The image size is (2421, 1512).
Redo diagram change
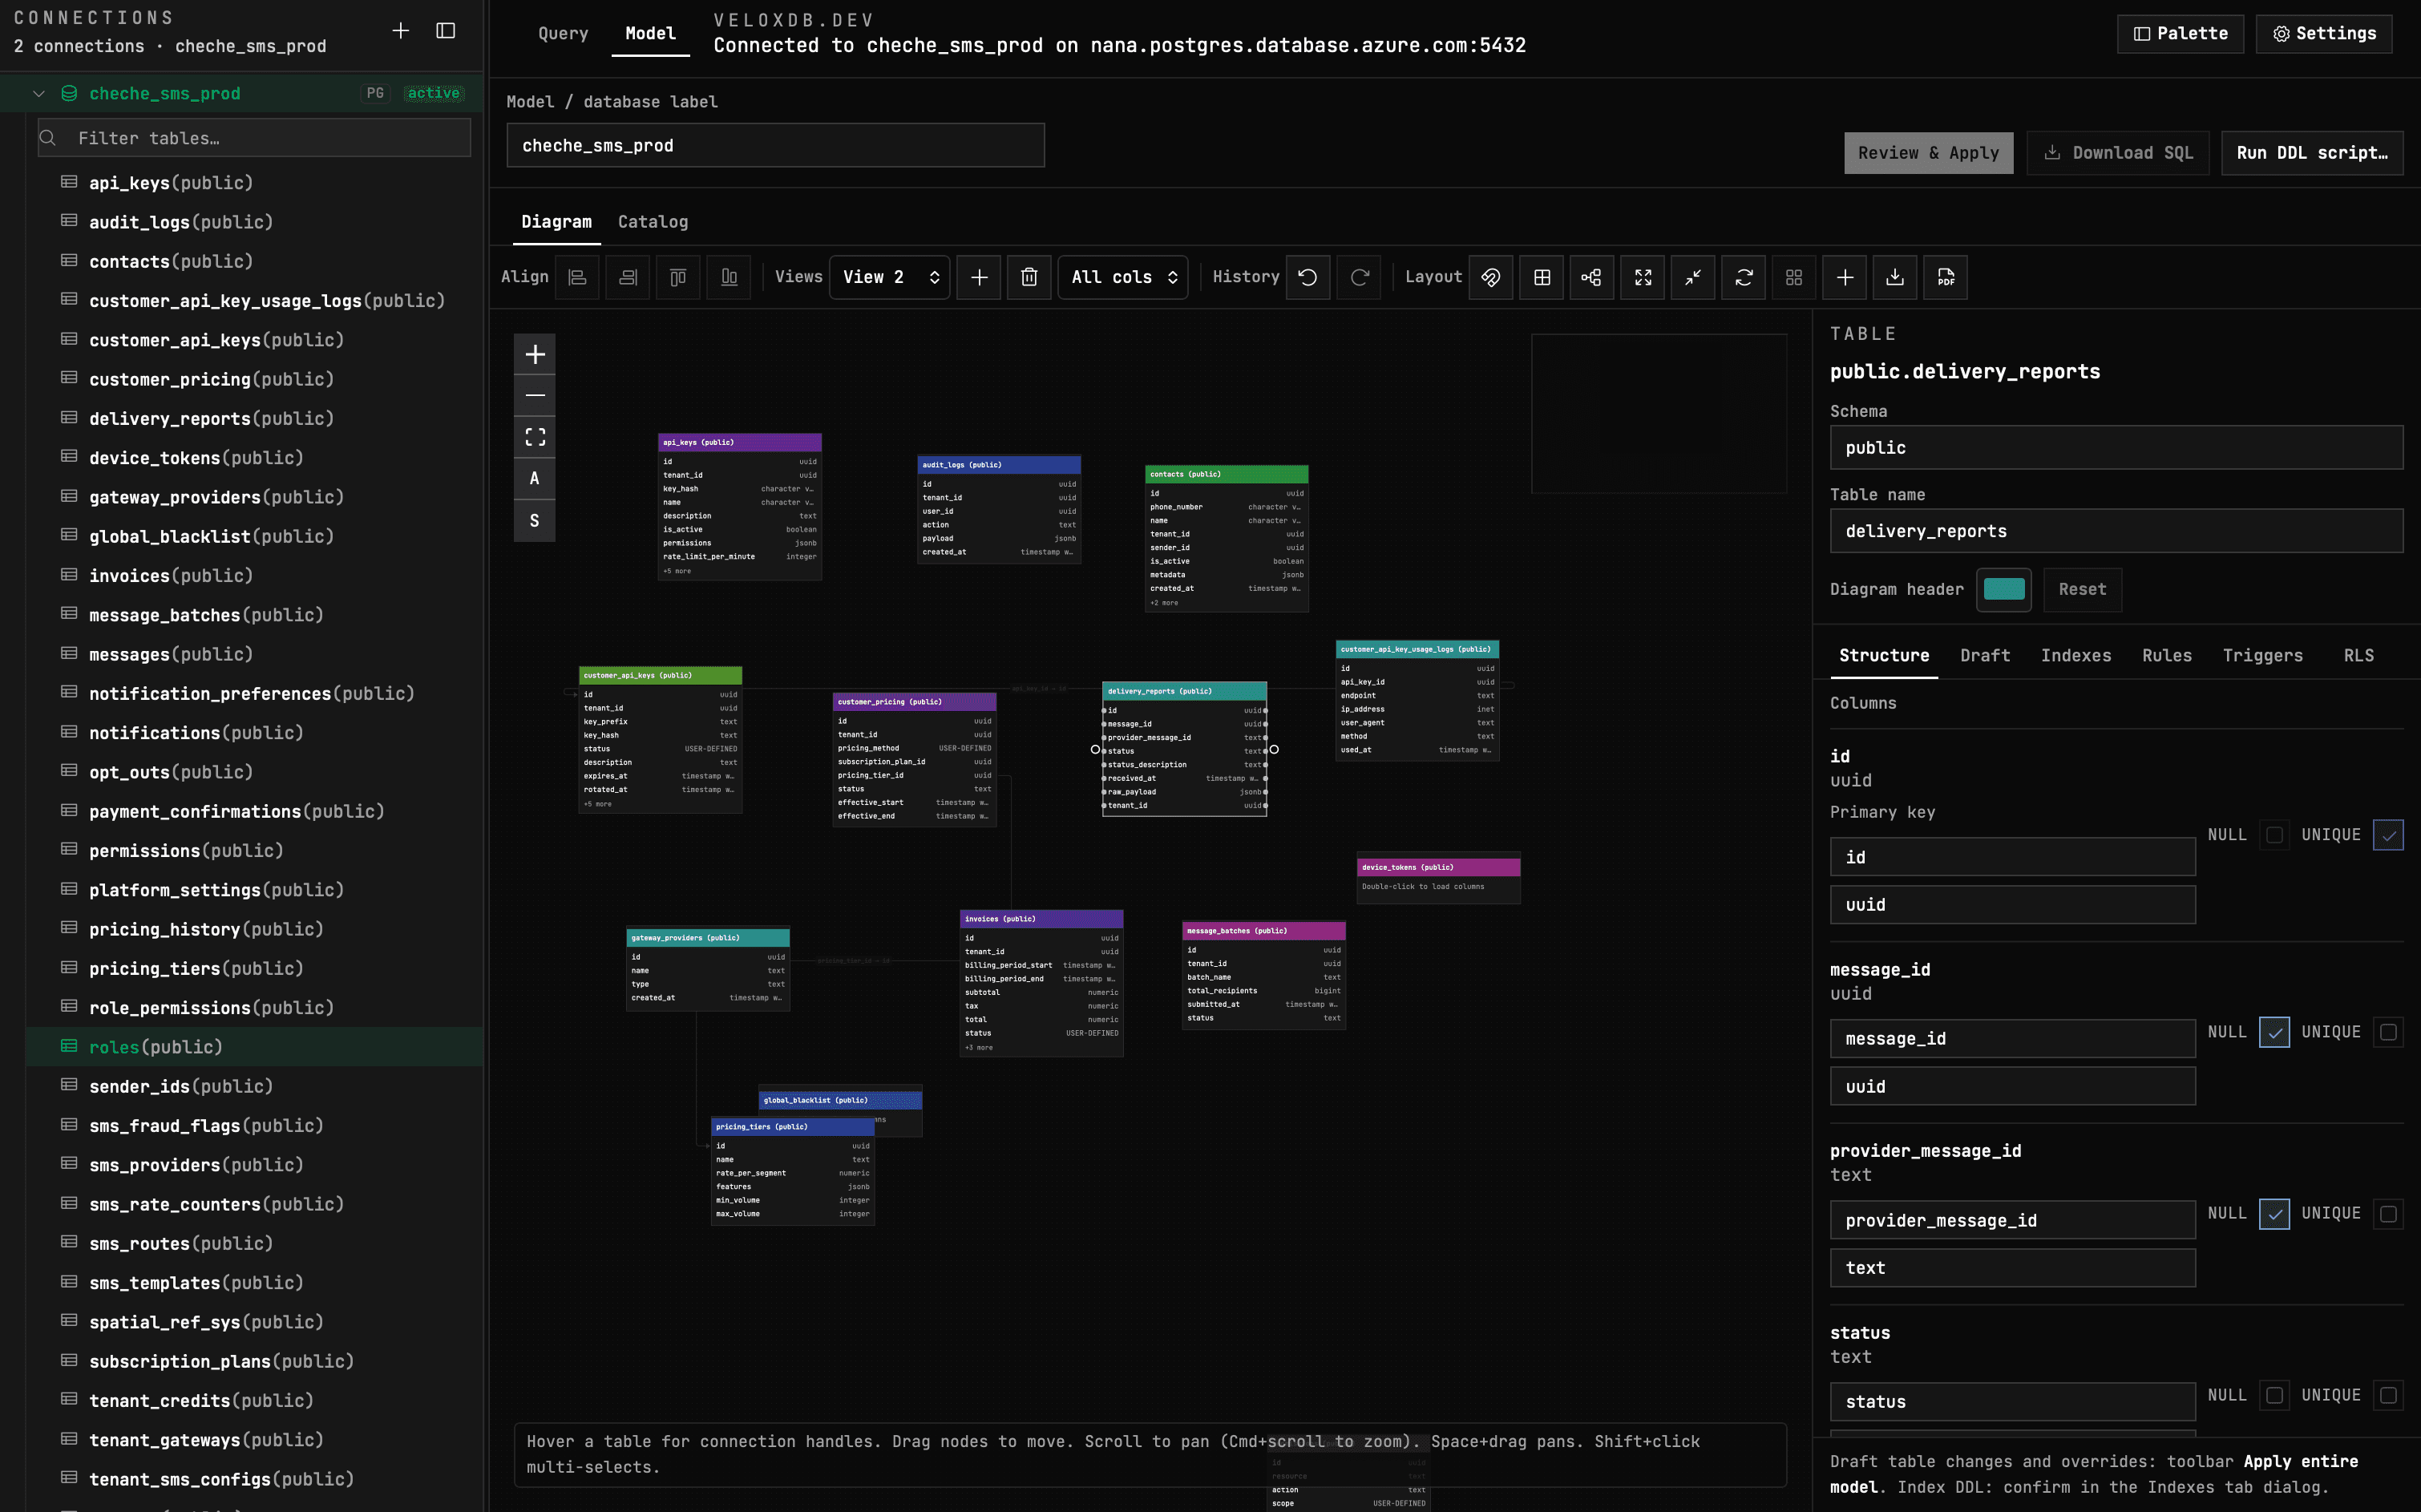1359,277
